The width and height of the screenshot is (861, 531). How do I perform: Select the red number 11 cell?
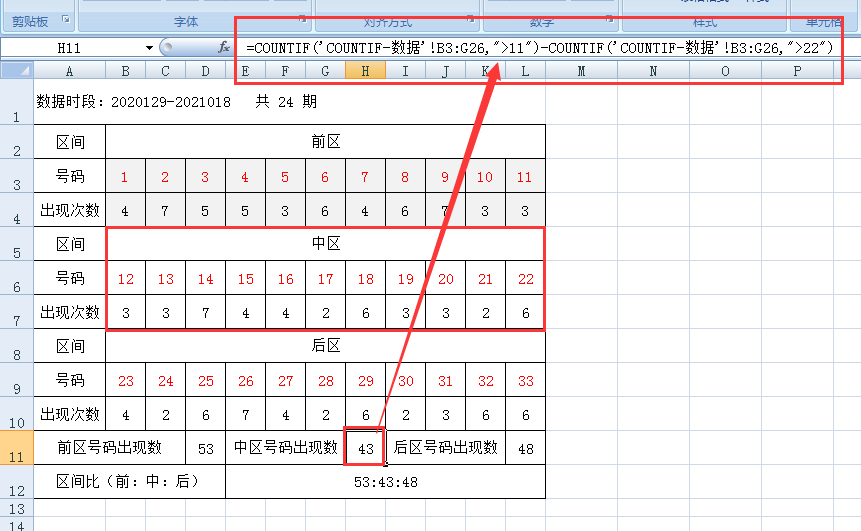pos(525,176)
